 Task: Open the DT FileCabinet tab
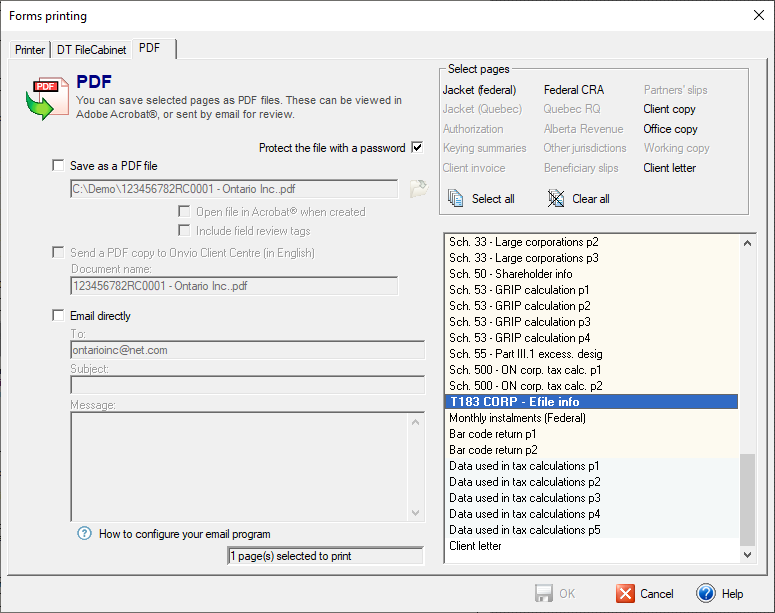(91, 49)
